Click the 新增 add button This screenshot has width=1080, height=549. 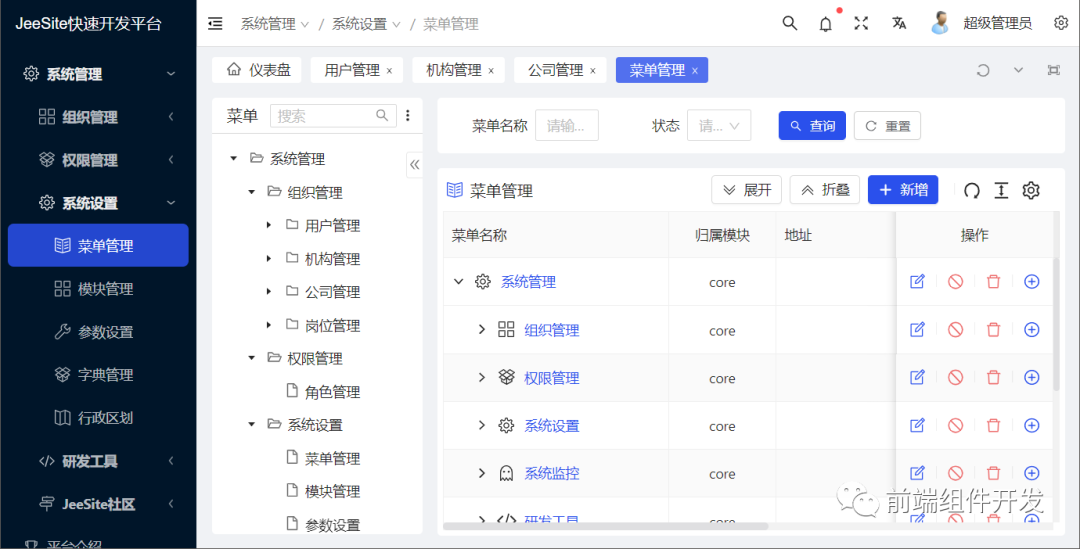(x=903, y=190)
